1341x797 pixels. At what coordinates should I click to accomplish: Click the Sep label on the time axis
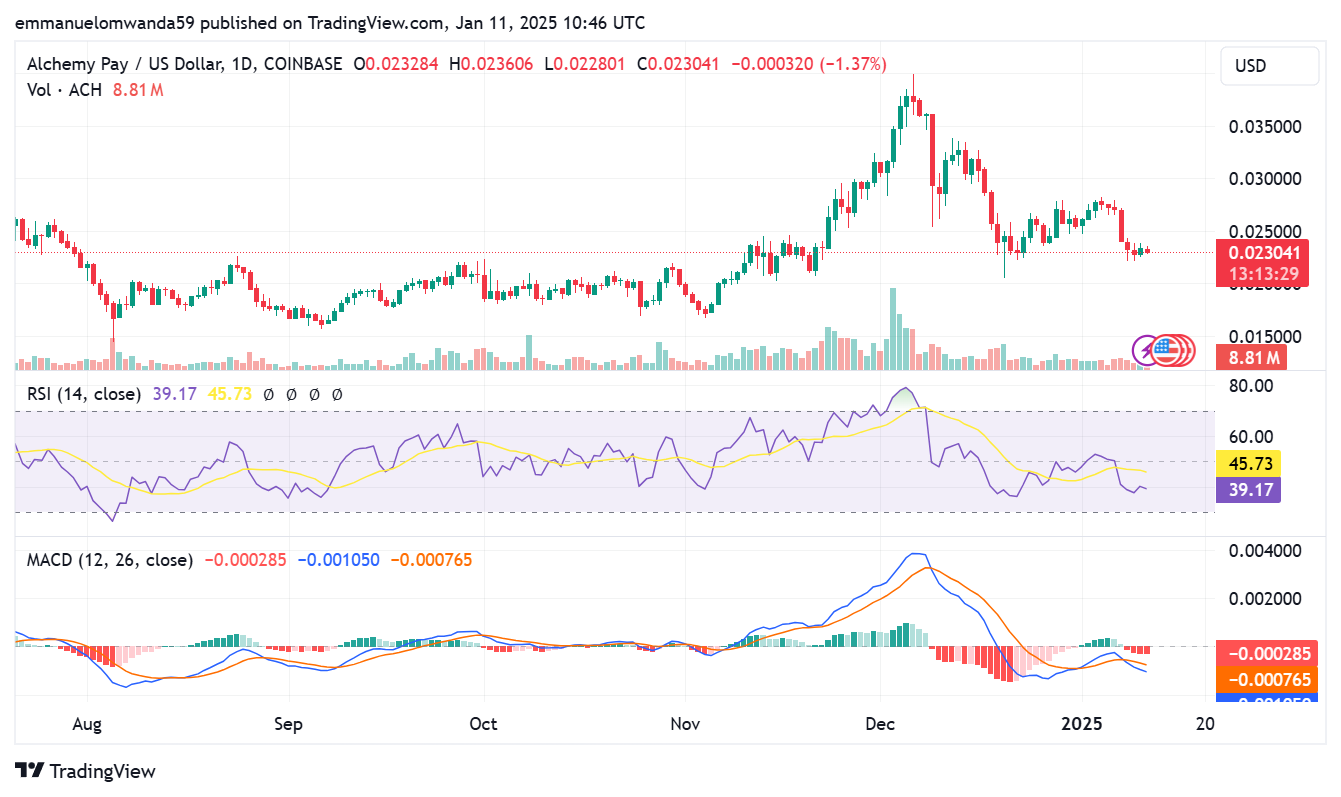point(289,722)
